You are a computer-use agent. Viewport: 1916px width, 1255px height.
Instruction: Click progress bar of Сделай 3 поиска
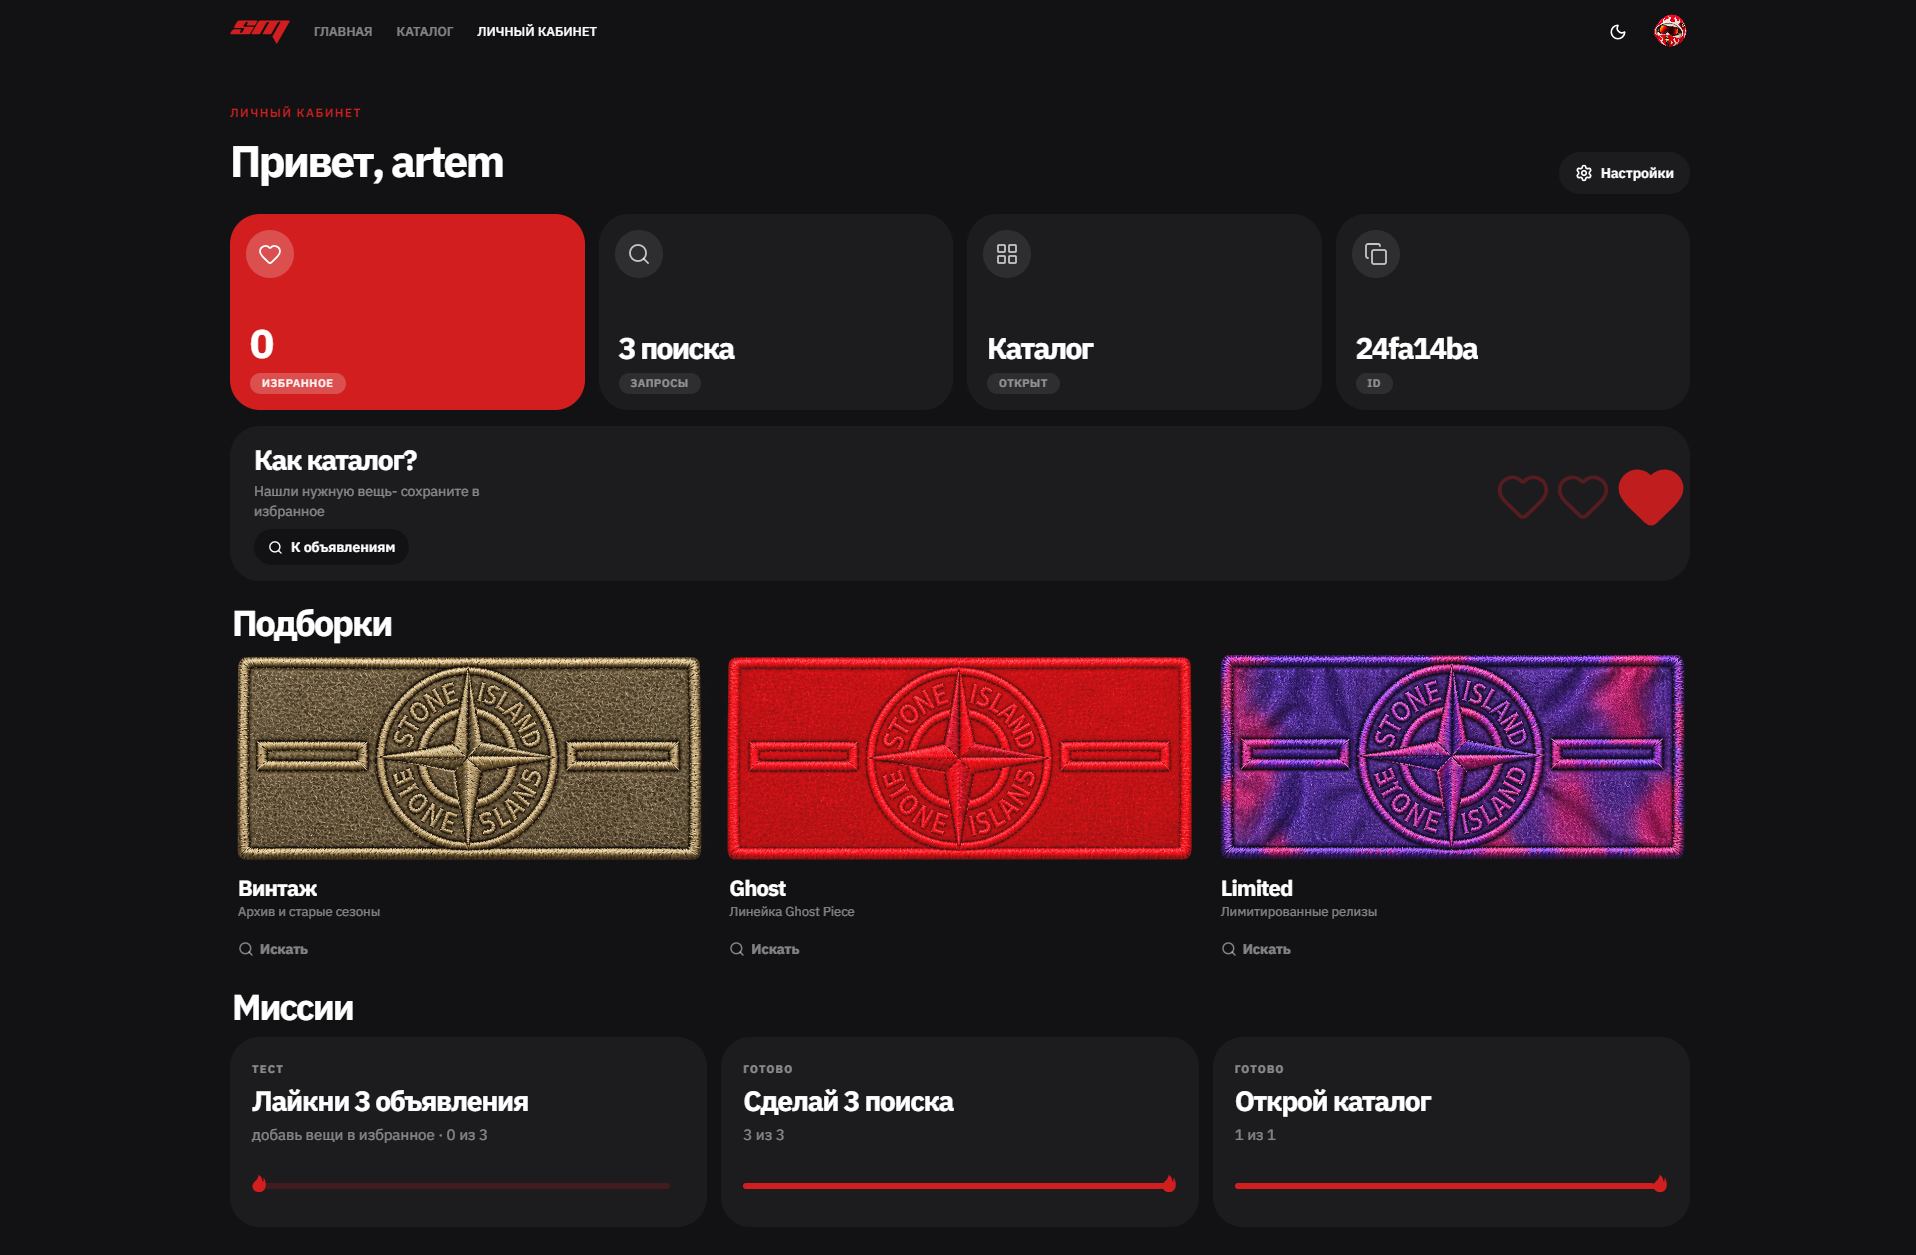tap(959, 1185)
